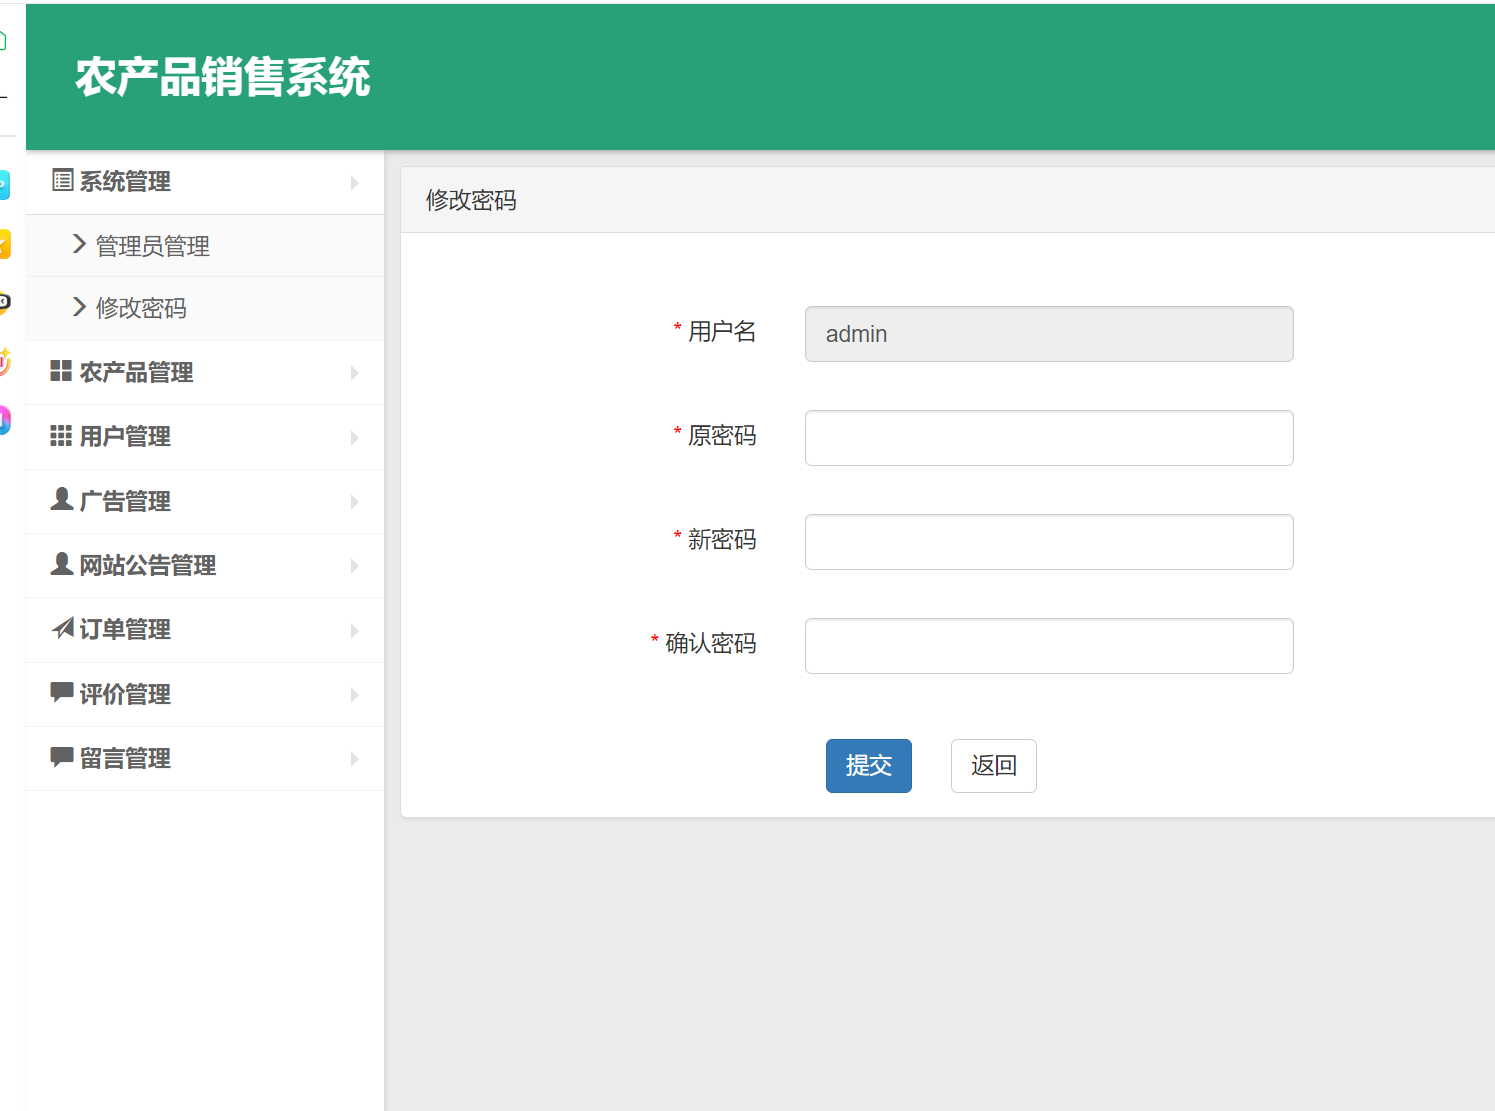Expand 留言管理 using its right arrow
The image size is (1495, 1111).
[x=354, y=759]
